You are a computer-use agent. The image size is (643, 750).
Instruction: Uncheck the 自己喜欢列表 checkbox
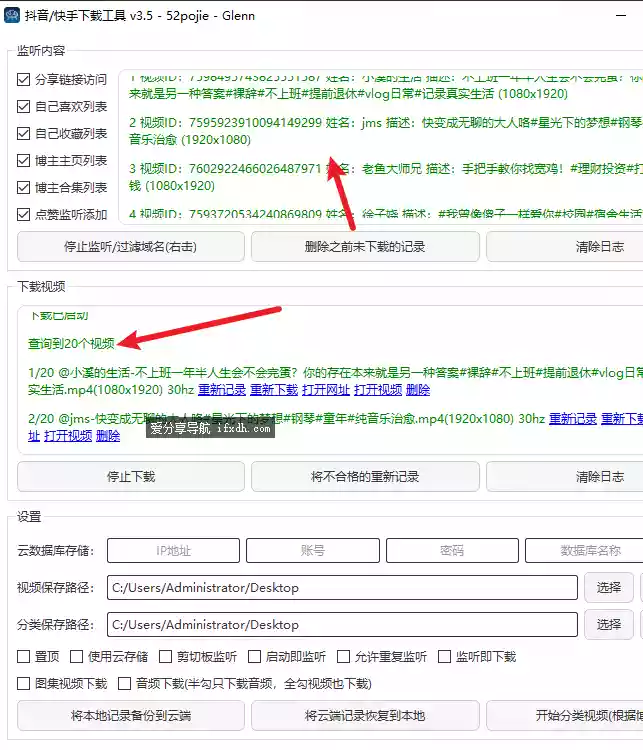coord(23,106)
